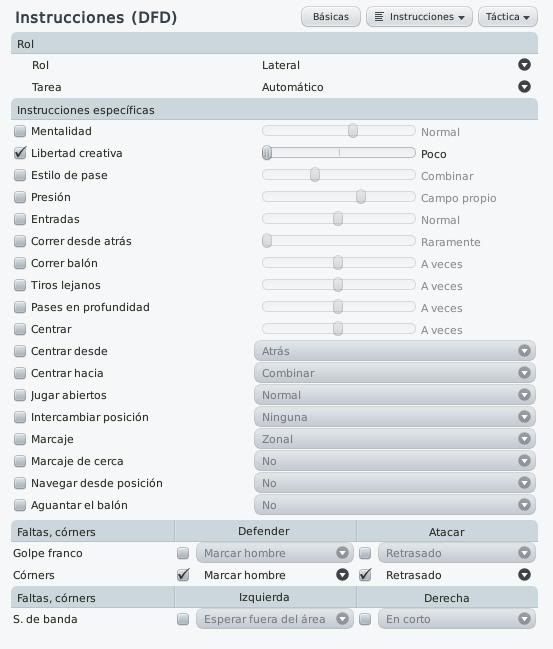Image resolution: width=553 pixels, height=649 pixels.
Task: Click arrow icon on Córners Retrasado
Action: click(524, 574)
